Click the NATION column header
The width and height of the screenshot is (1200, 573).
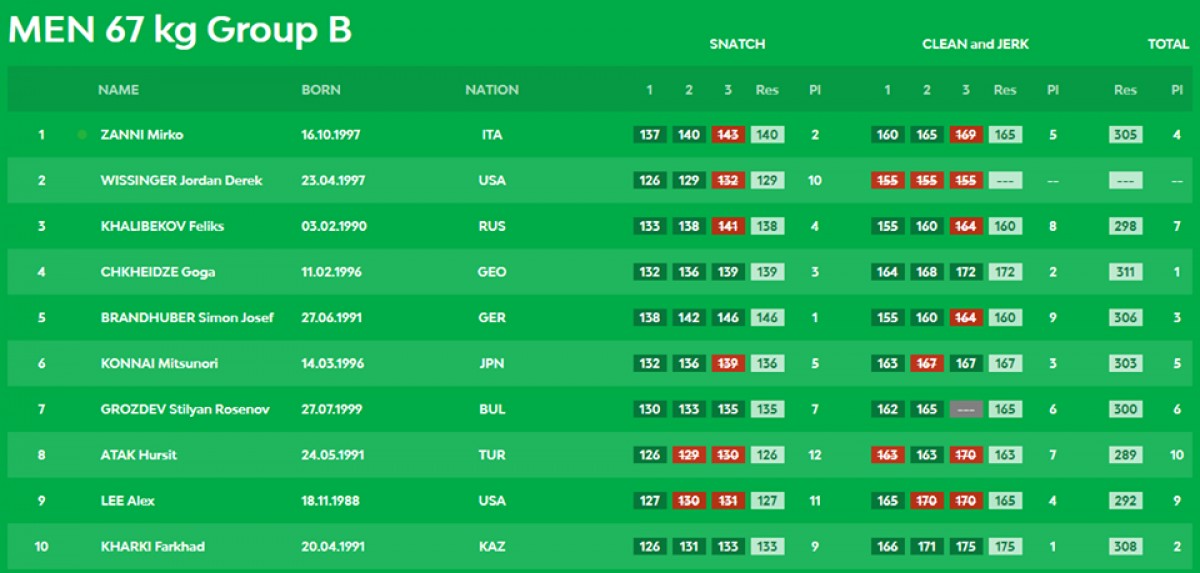[492, 90]
